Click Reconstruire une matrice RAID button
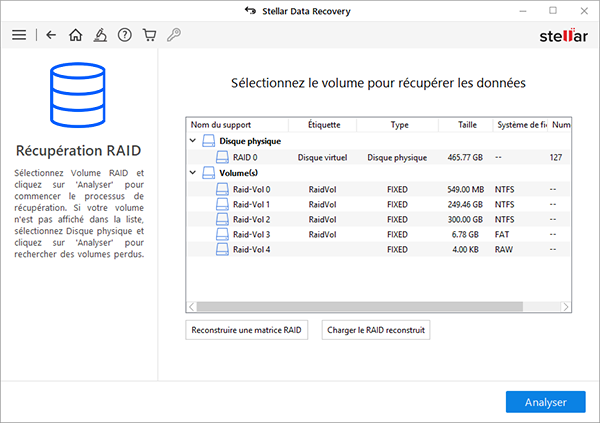This screenshot has height=423, width=600. coord(246,330)
